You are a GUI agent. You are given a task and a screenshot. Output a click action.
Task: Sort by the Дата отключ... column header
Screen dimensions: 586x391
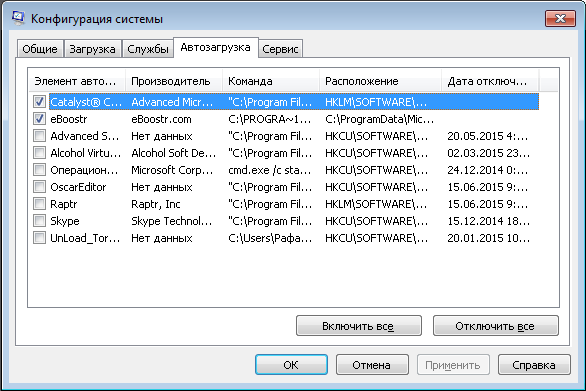coord(490,81)
